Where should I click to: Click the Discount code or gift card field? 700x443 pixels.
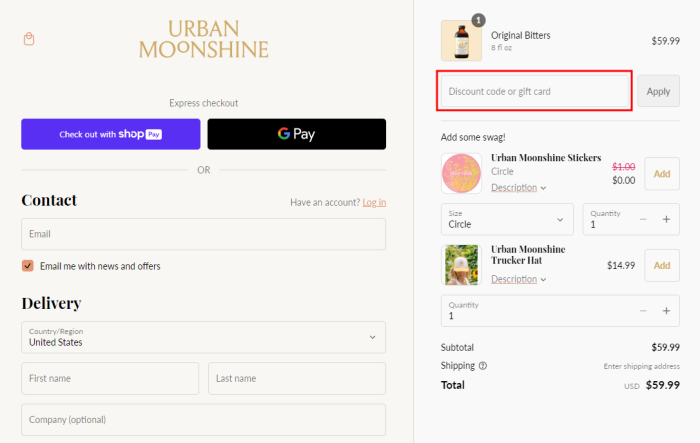pos(535,91)
